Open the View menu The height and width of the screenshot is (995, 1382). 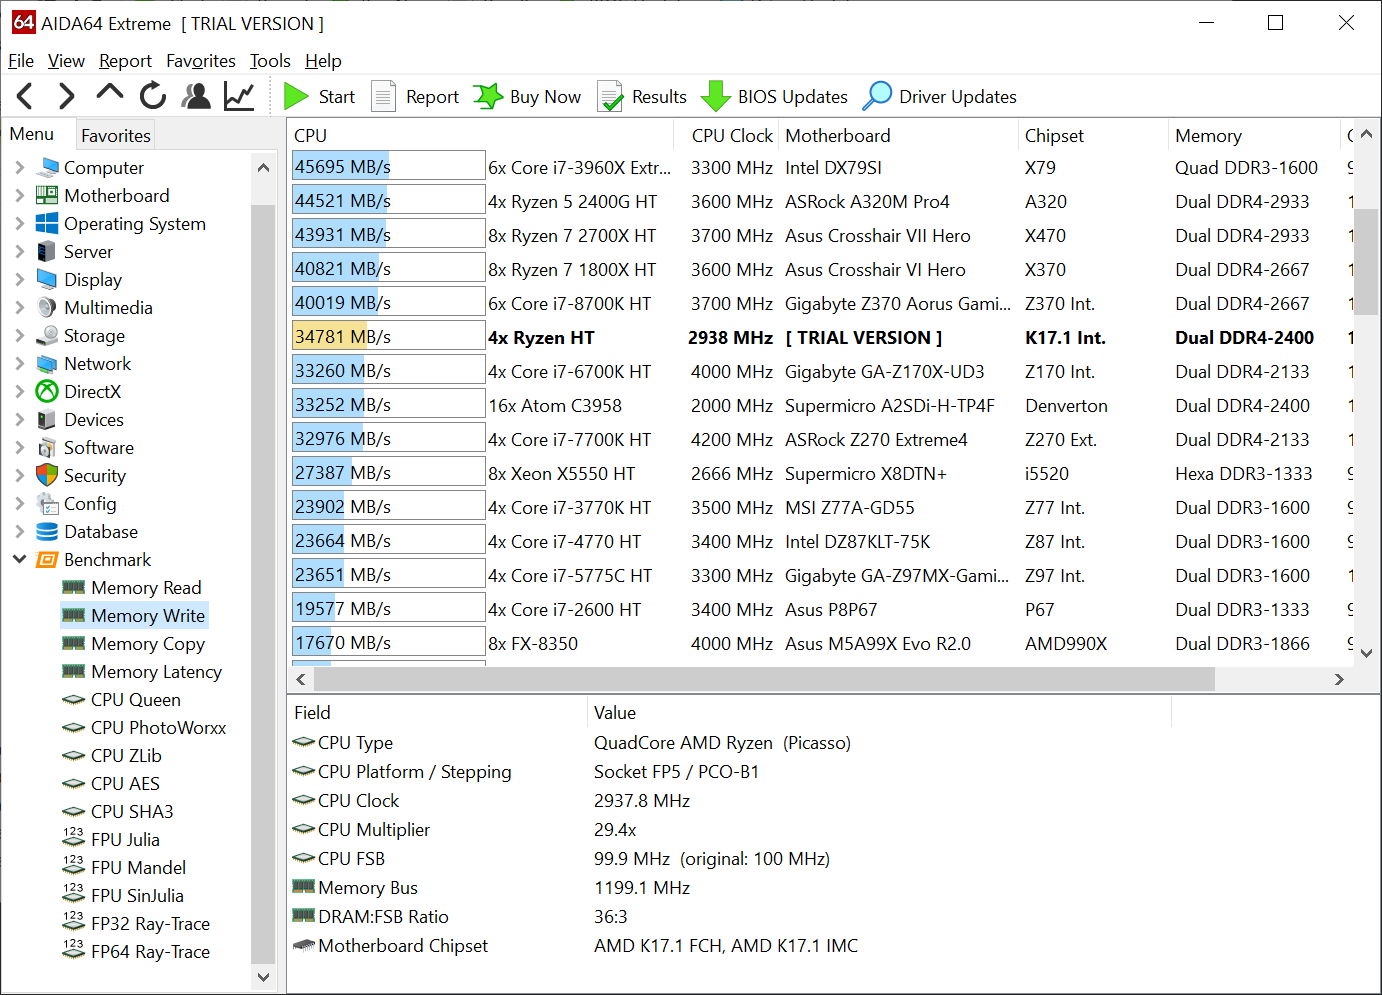coord(66,61)
